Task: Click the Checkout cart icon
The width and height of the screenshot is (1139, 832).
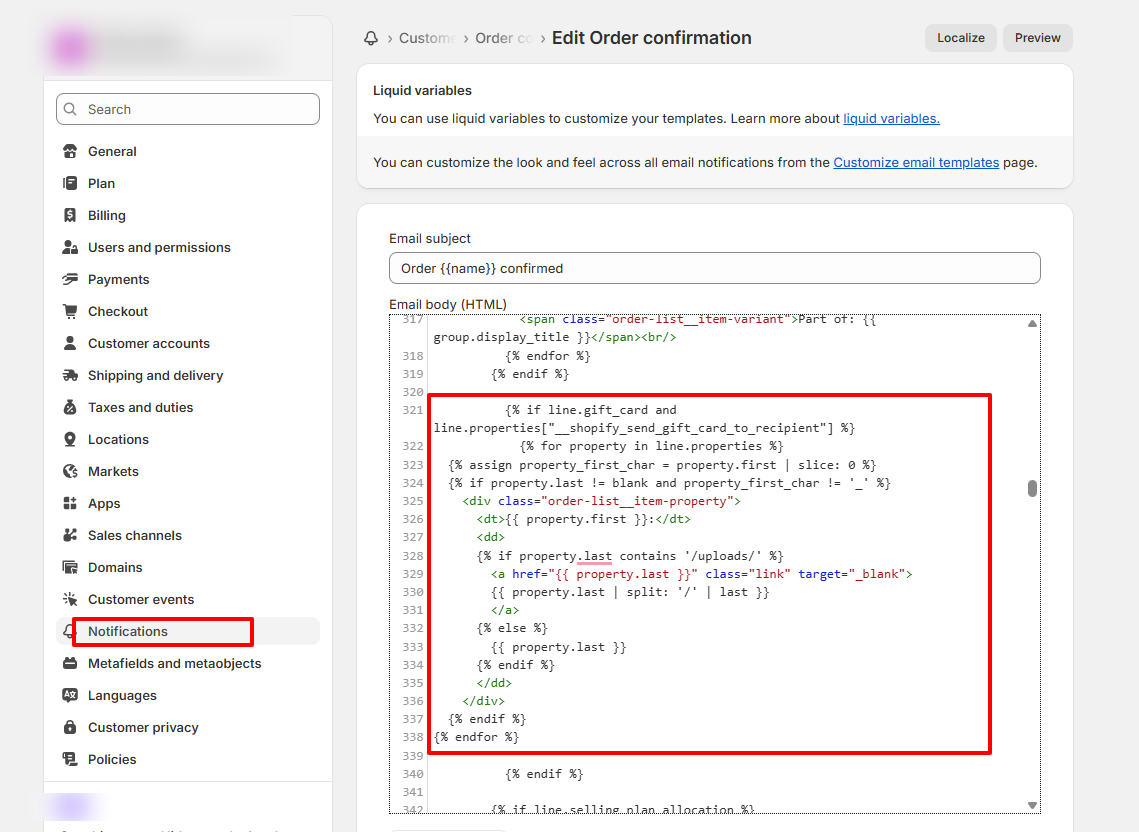Action: coord(70,312)
